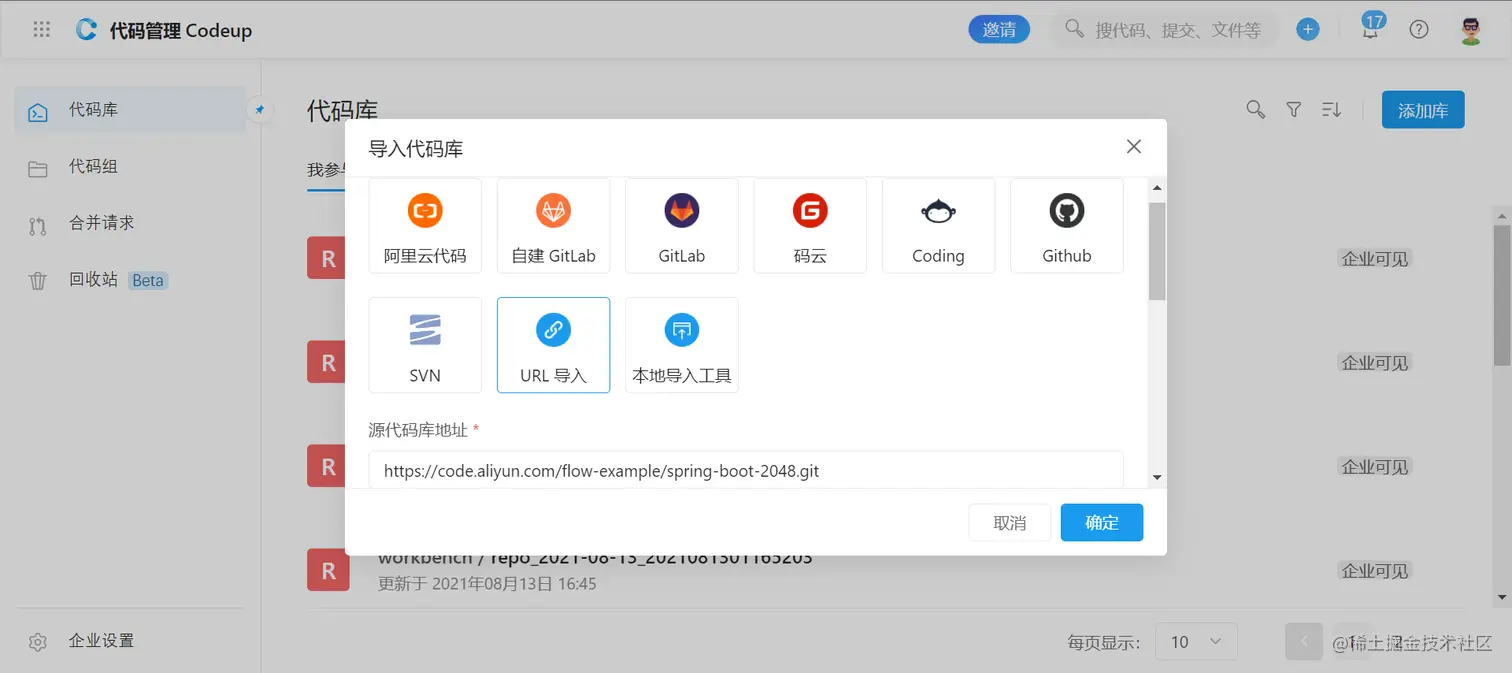Open notifications bell with badge 17
The width and height of the screenshot is (1512, 673).
(x=1371, y=28)
